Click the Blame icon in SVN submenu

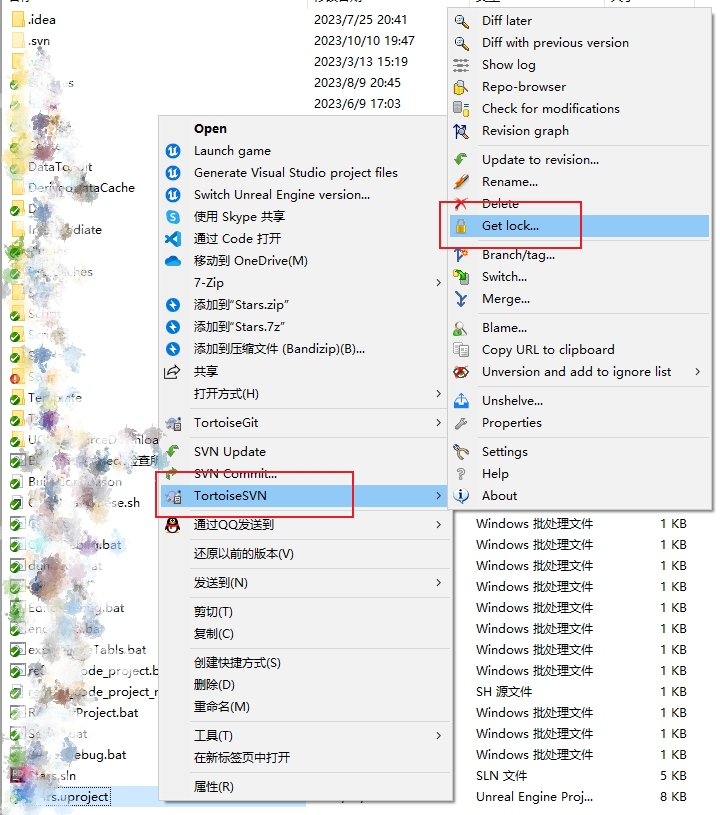coord(461,328)
